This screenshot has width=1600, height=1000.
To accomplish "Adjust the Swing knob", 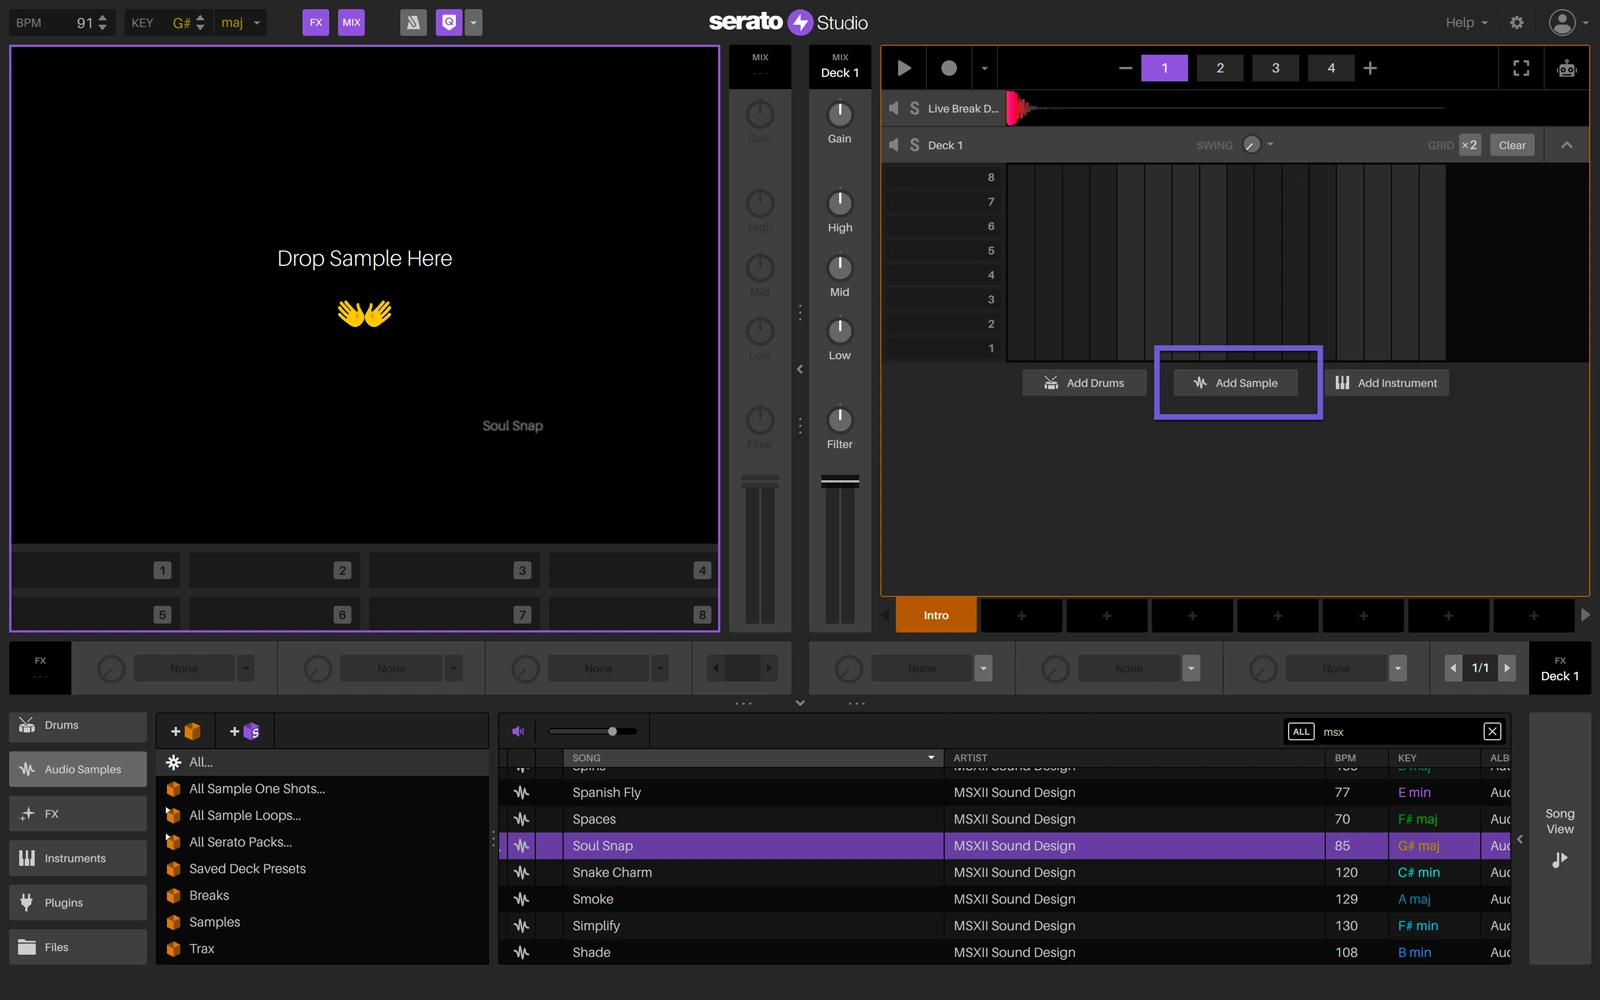I will pos(1251,145).
